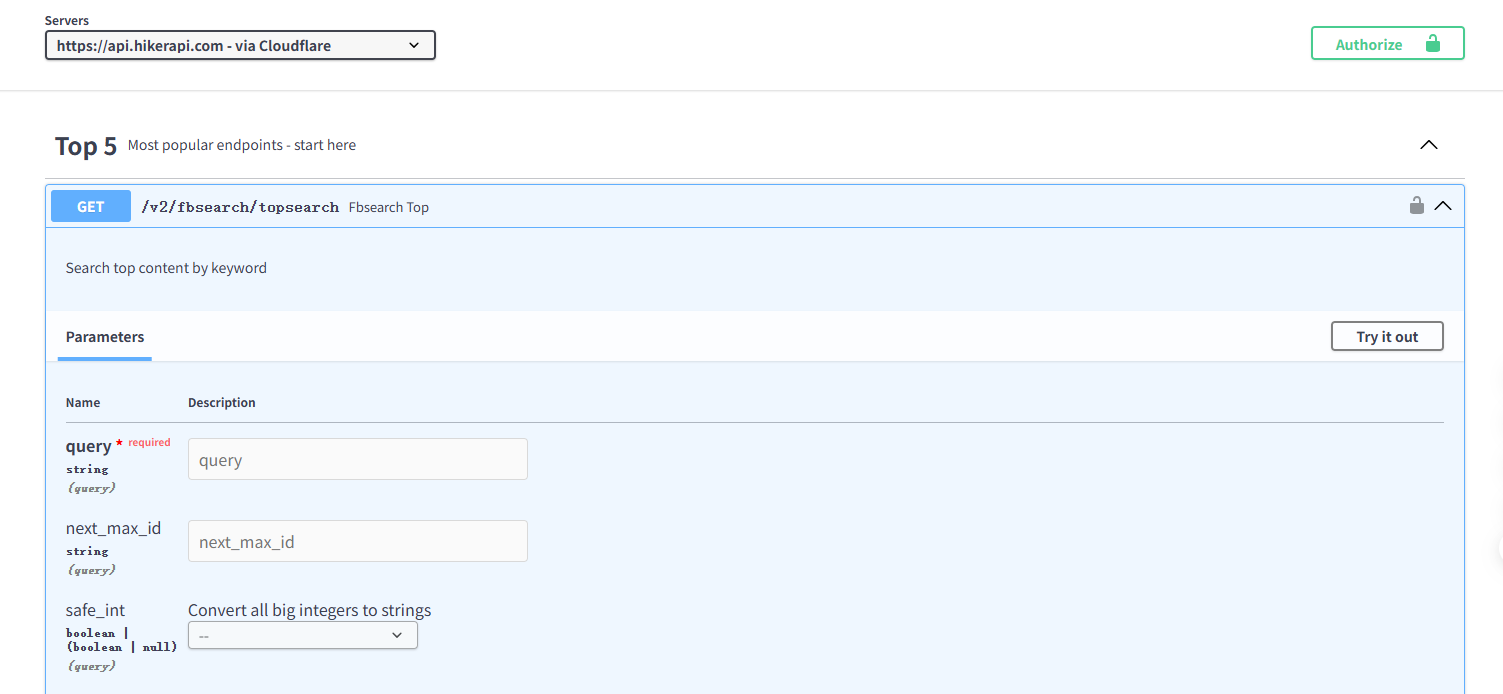
Task: Click the 'safe_int' parameter name
Action: pyautogui.click(x=95, y=610)
